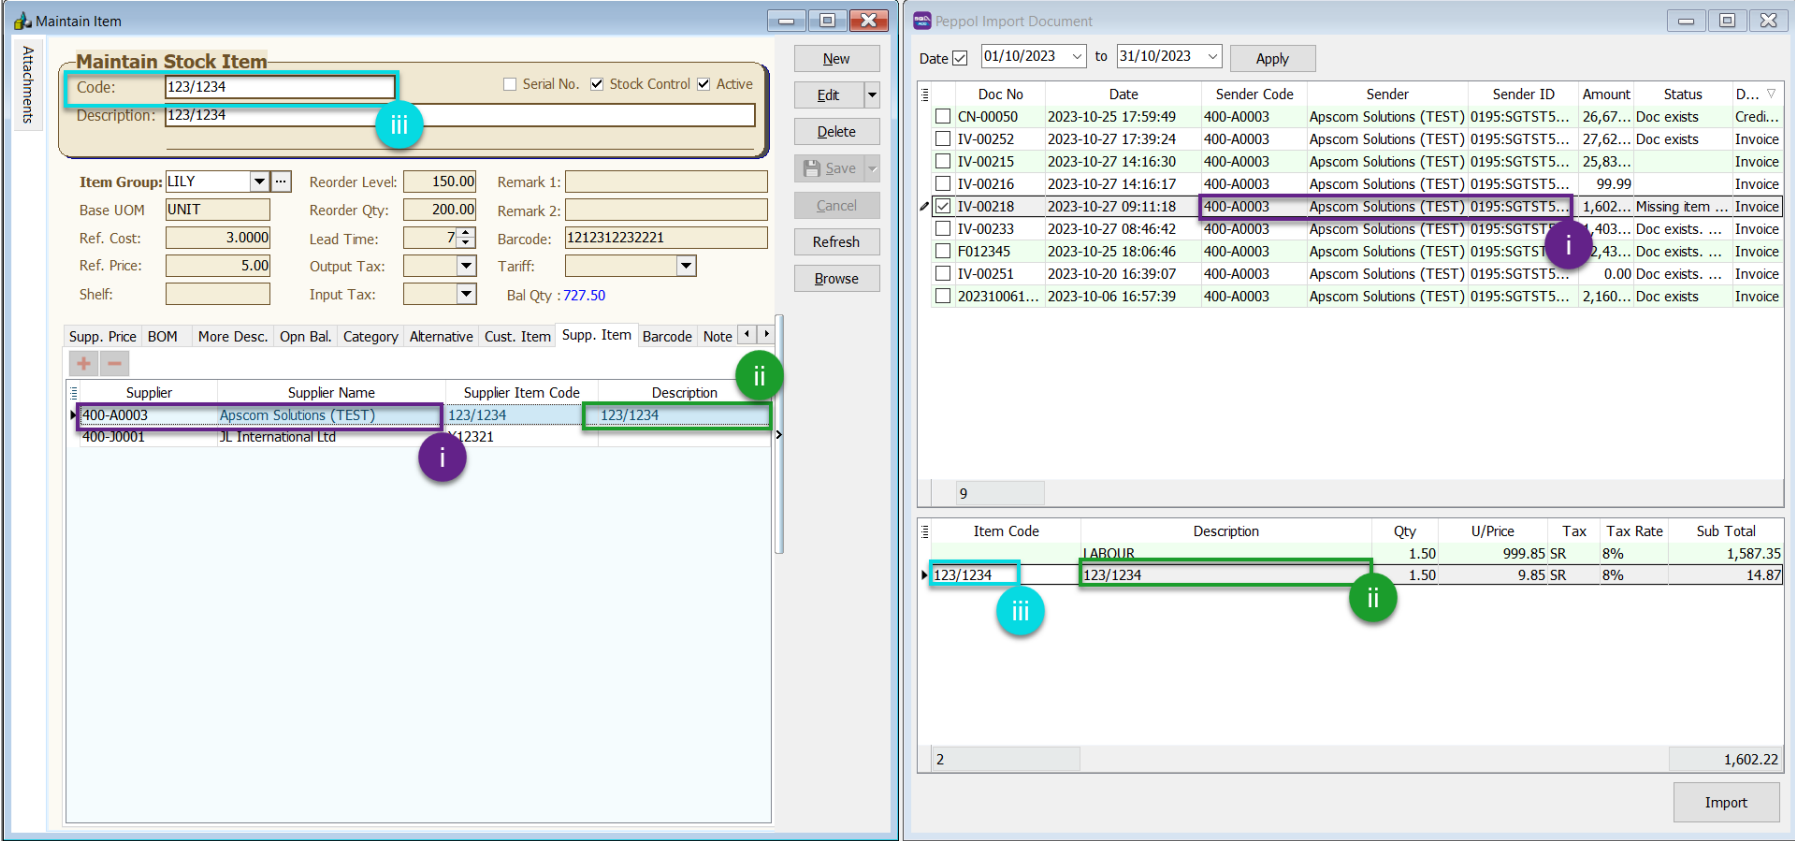This screenshot has width=1795, height=841.
Task: Click into the Shelf input field
Action: click(218, 294)
